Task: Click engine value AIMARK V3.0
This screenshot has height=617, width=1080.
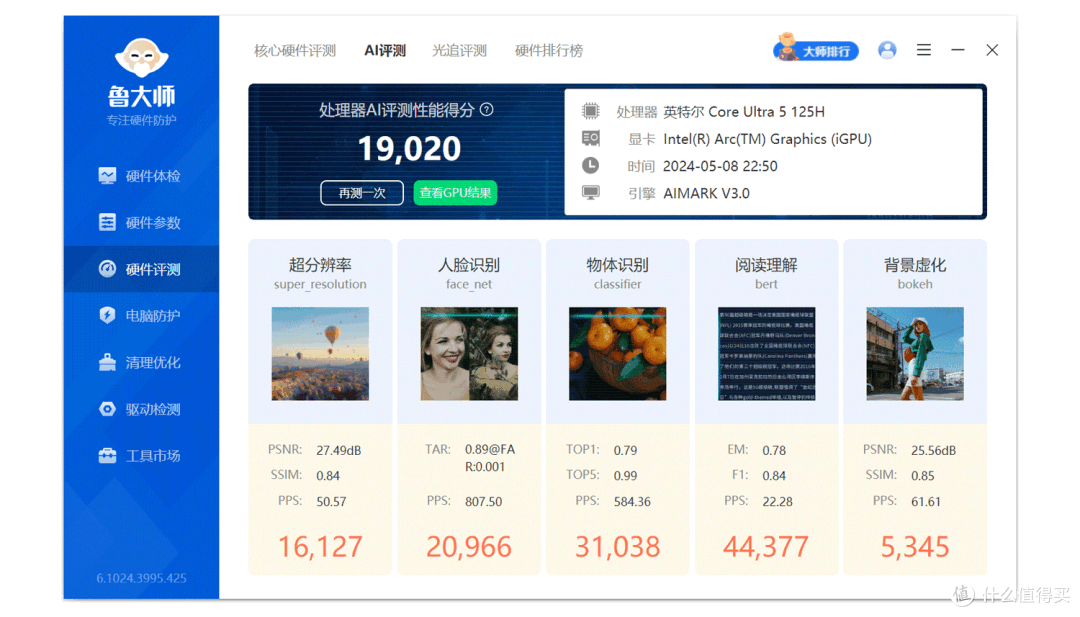Action: 706,194
